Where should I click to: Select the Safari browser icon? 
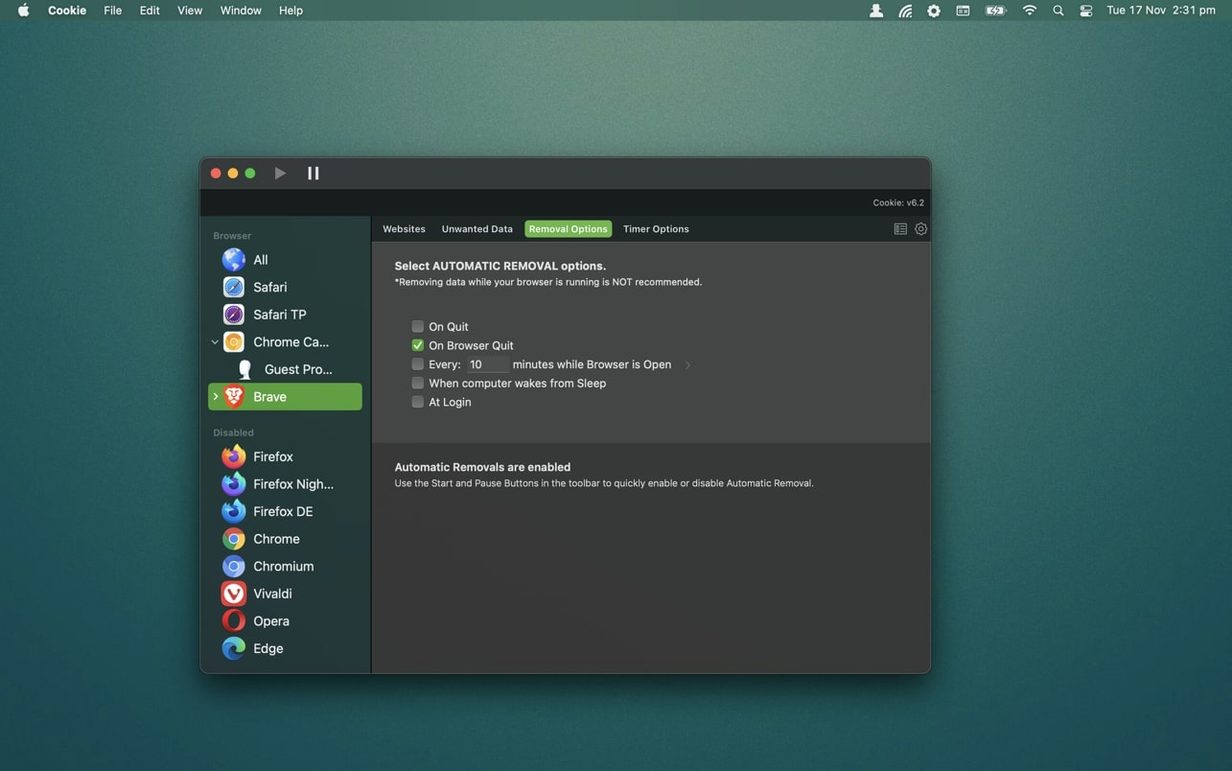tap(234, 287)
